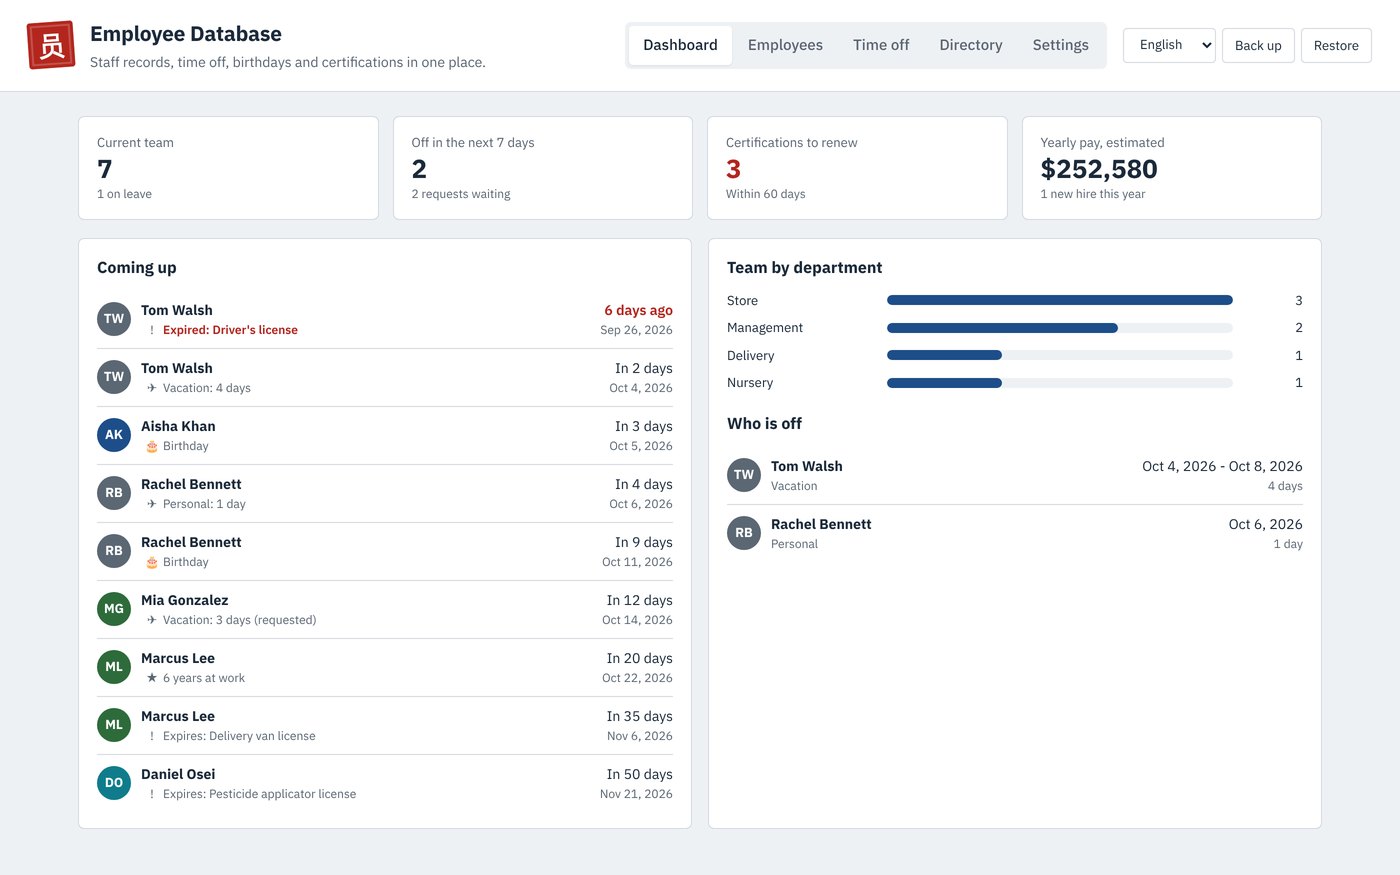The height and width of the screenshot is (875, 1400).
Task: Click the Management department bar
Action: (1060, 328)
